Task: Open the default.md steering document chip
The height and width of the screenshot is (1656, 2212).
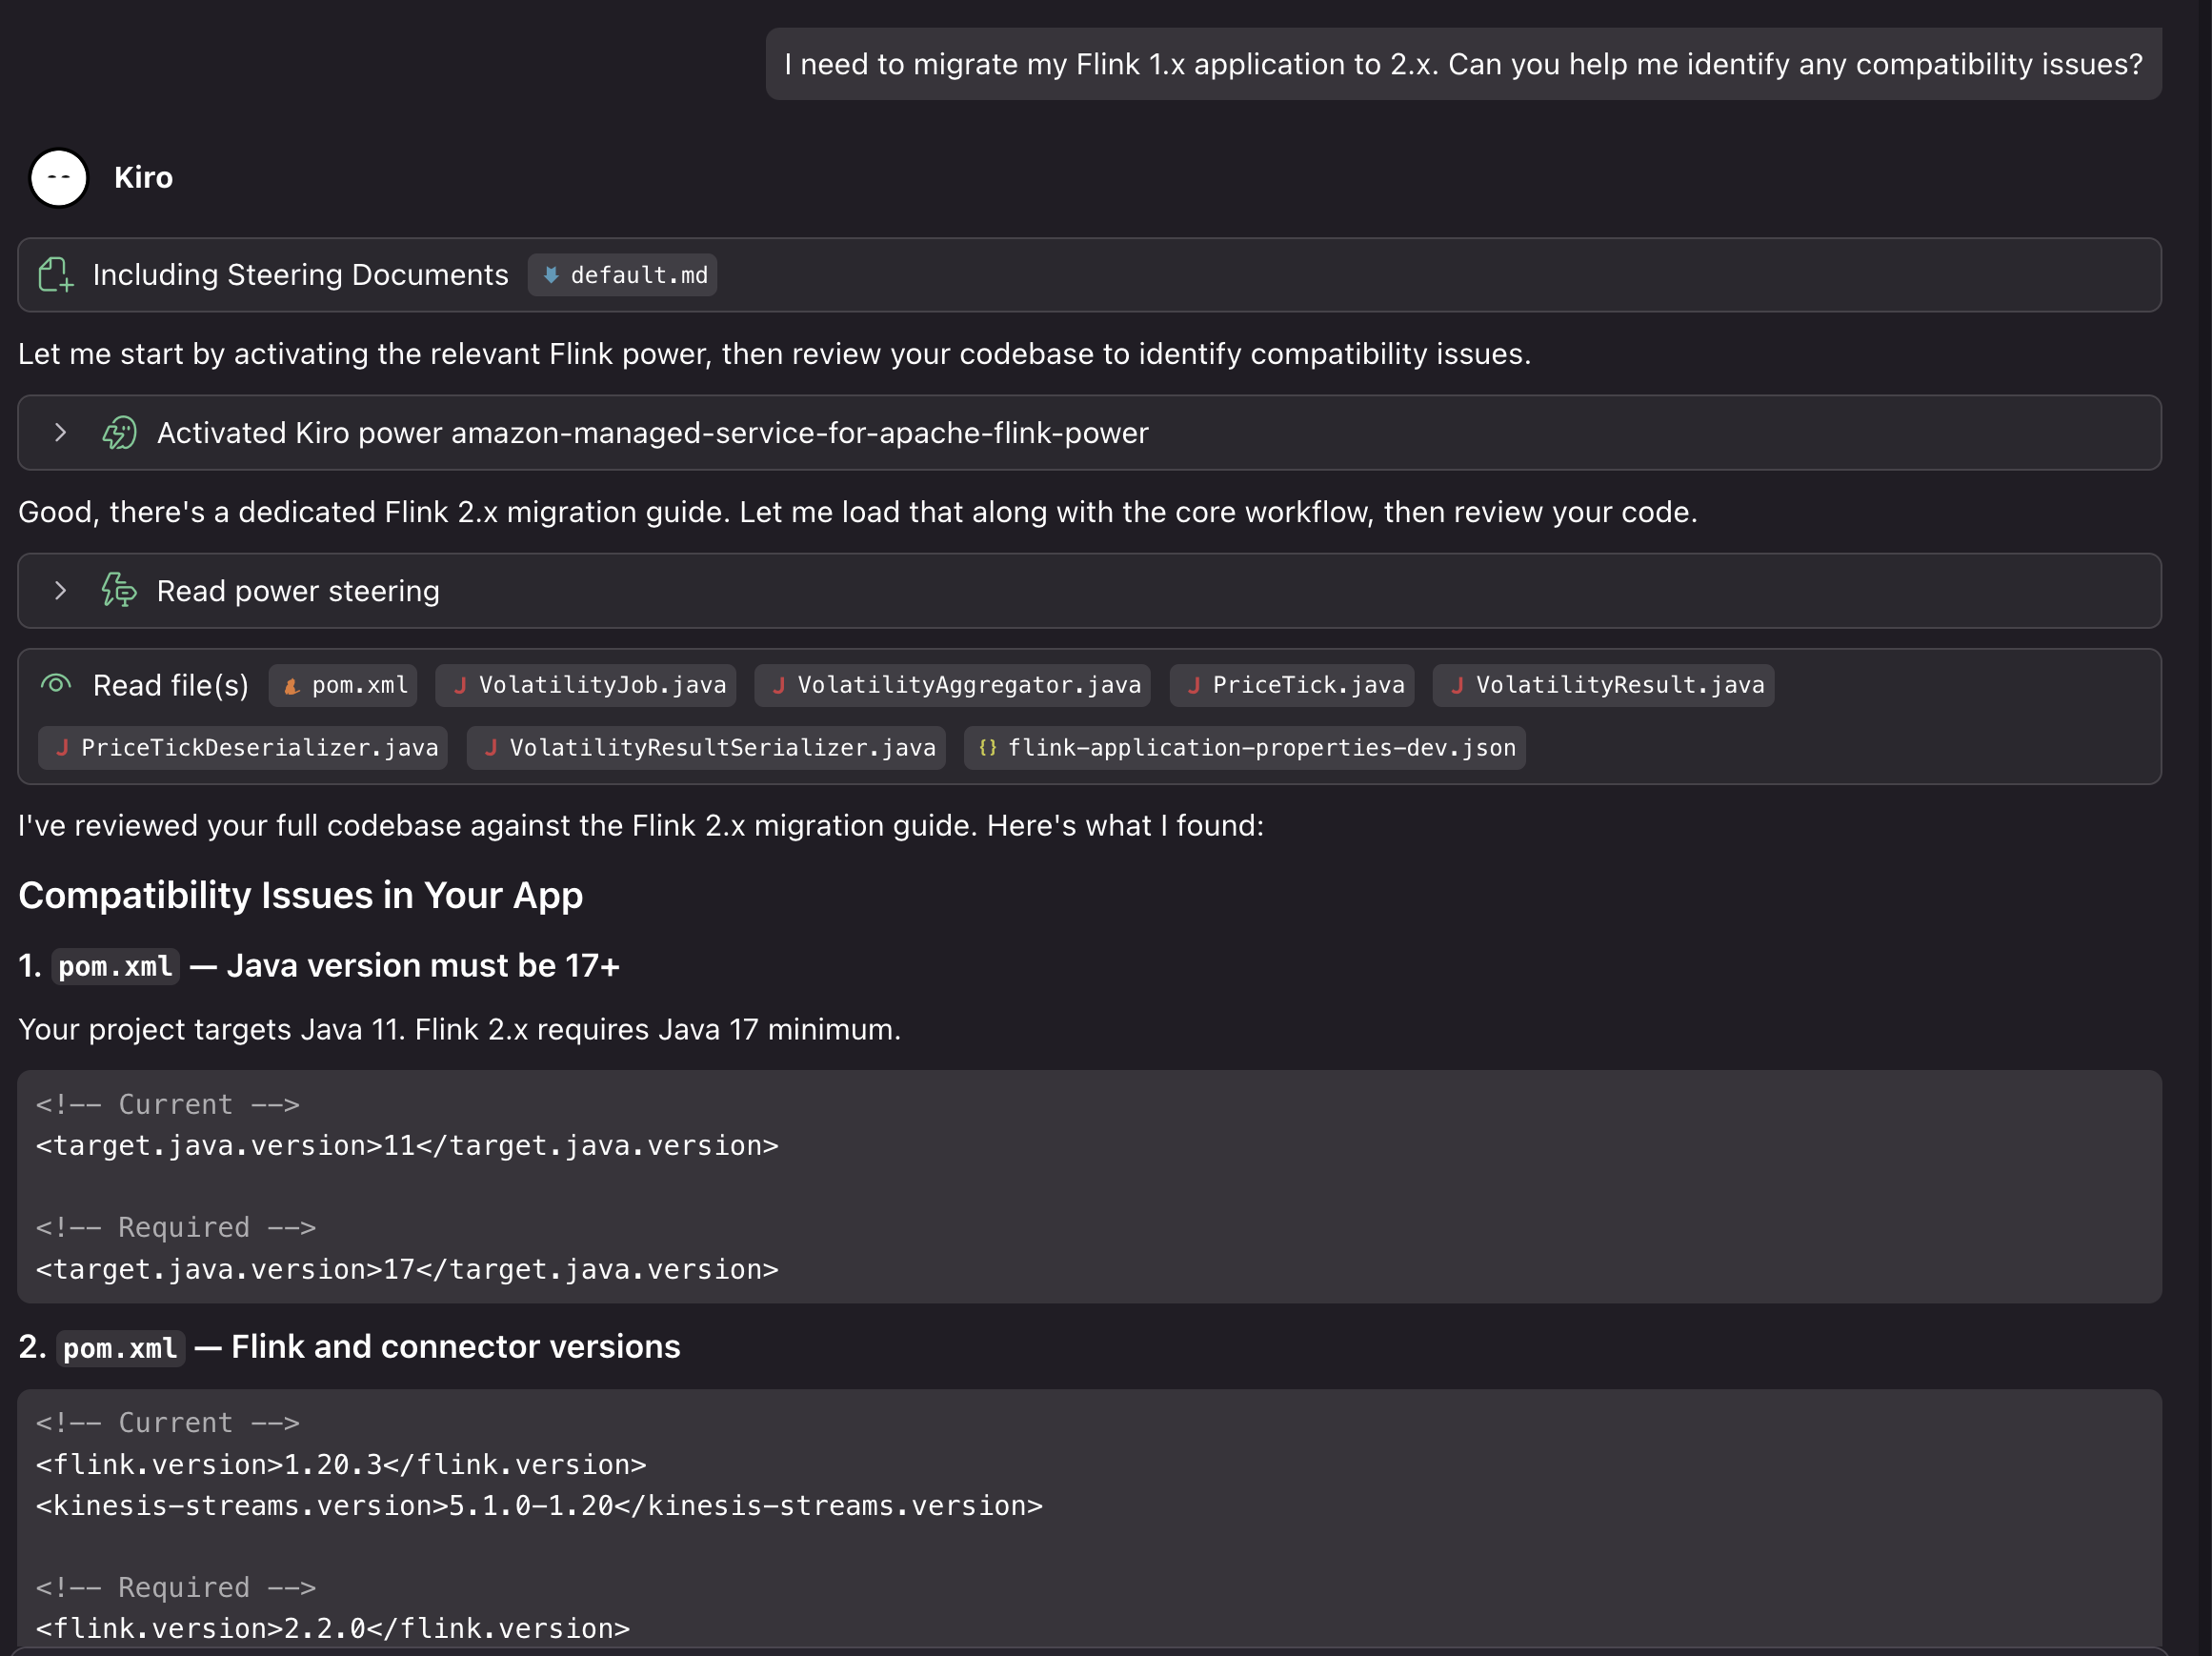Action: (622, 275)
